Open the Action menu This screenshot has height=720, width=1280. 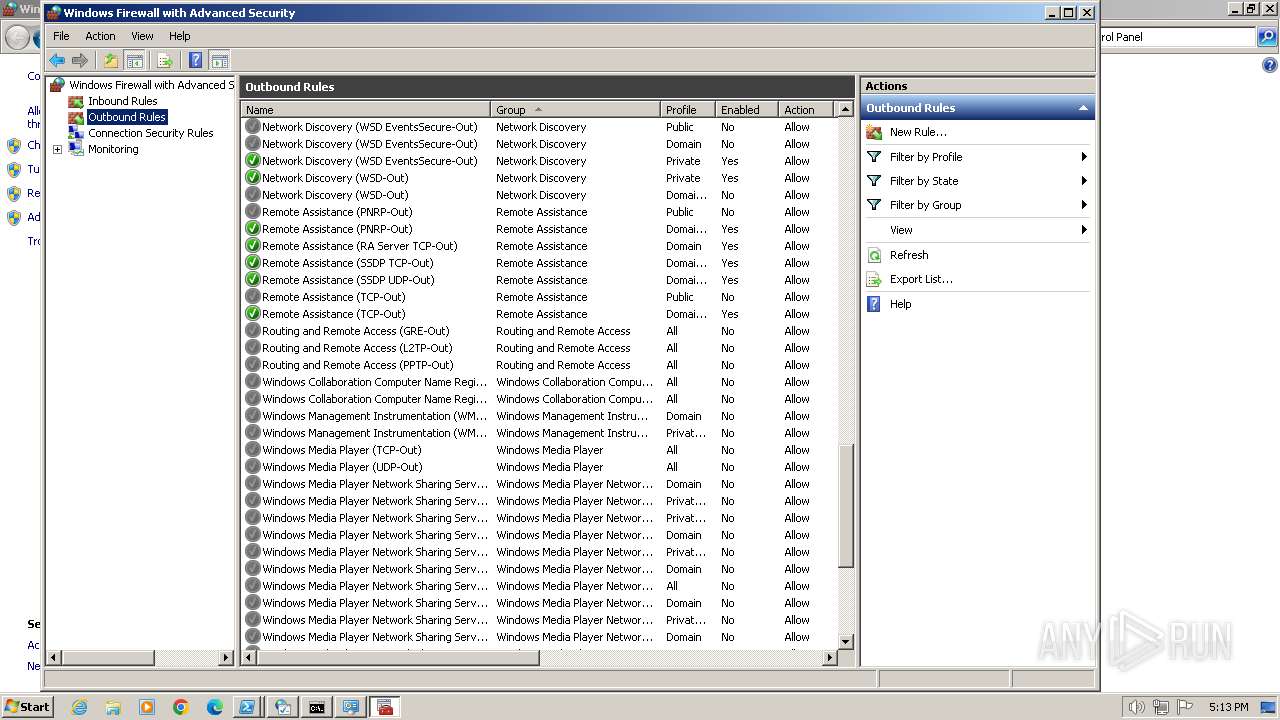click(100, 36)
